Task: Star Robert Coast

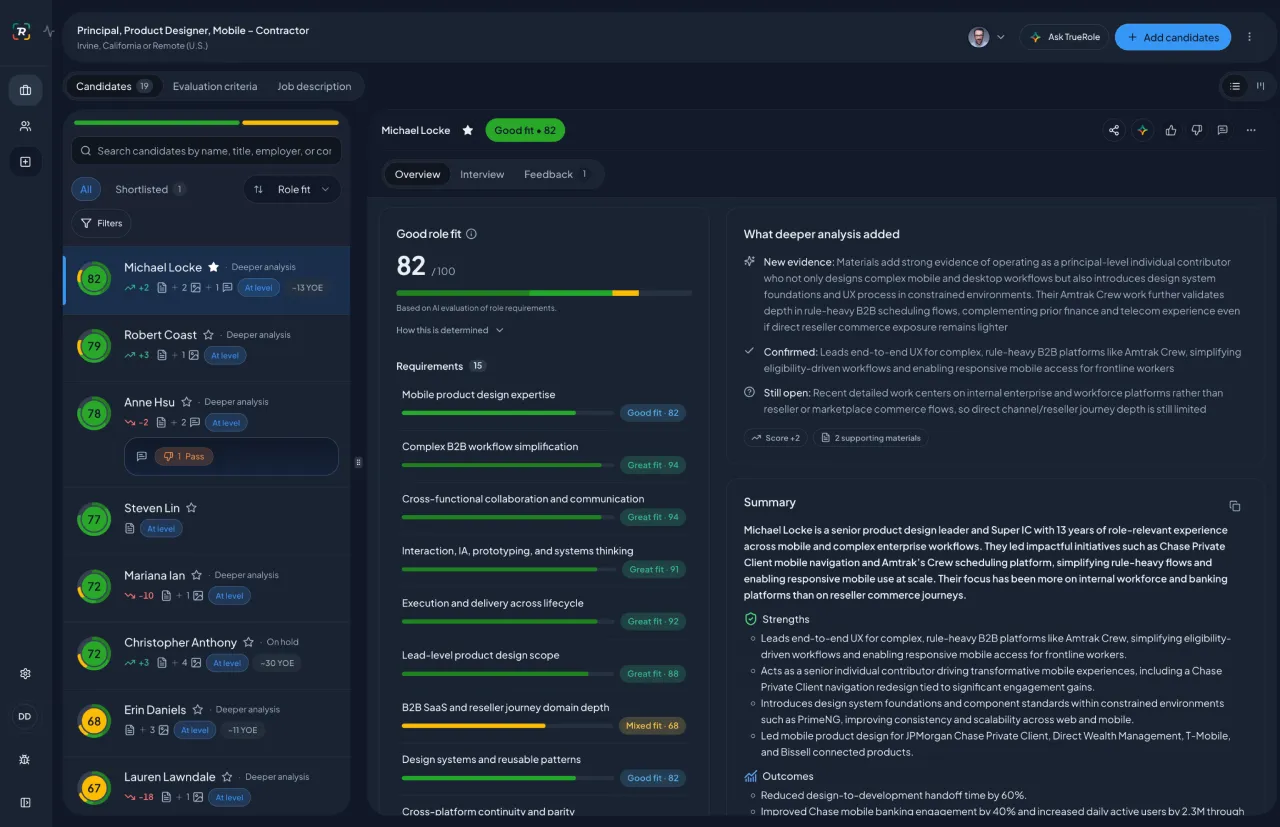Action: tap(208, 335)
